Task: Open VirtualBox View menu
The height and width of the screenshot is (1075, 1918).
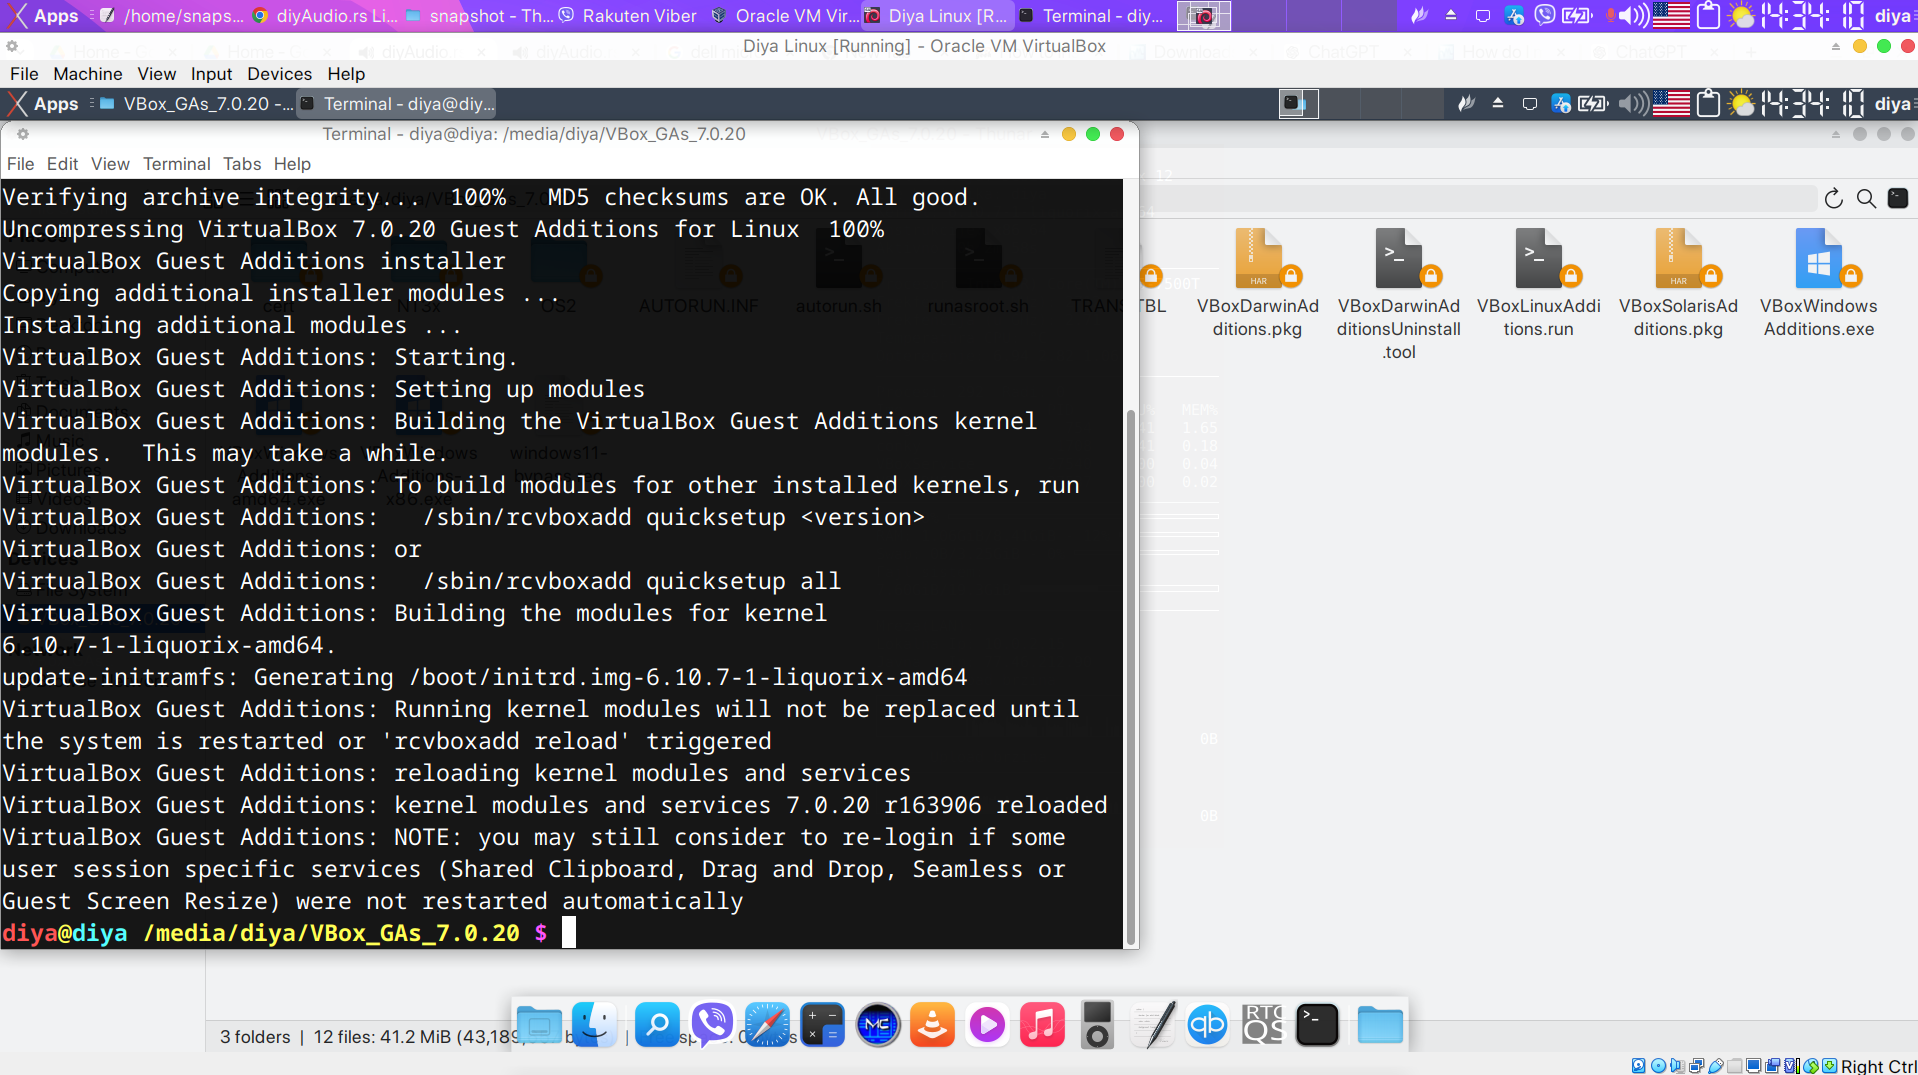Action: tap(157, 74)
